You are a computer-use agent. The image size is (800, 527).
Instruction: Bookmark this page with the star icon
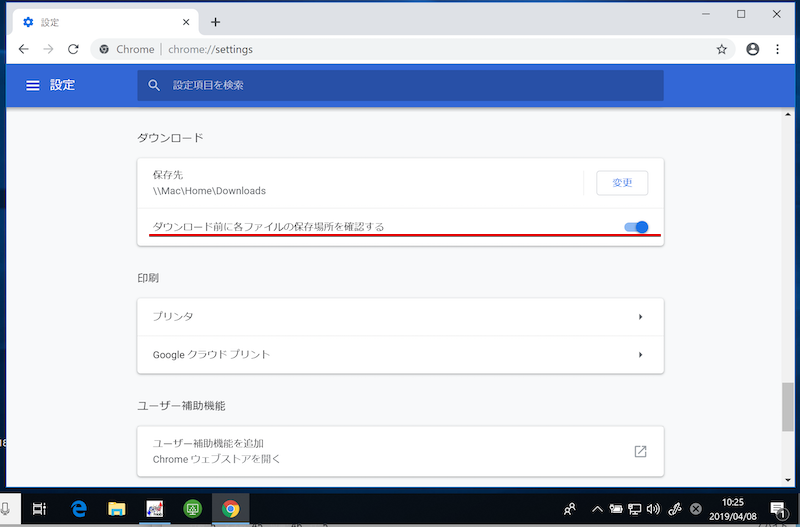click(721, 49)
